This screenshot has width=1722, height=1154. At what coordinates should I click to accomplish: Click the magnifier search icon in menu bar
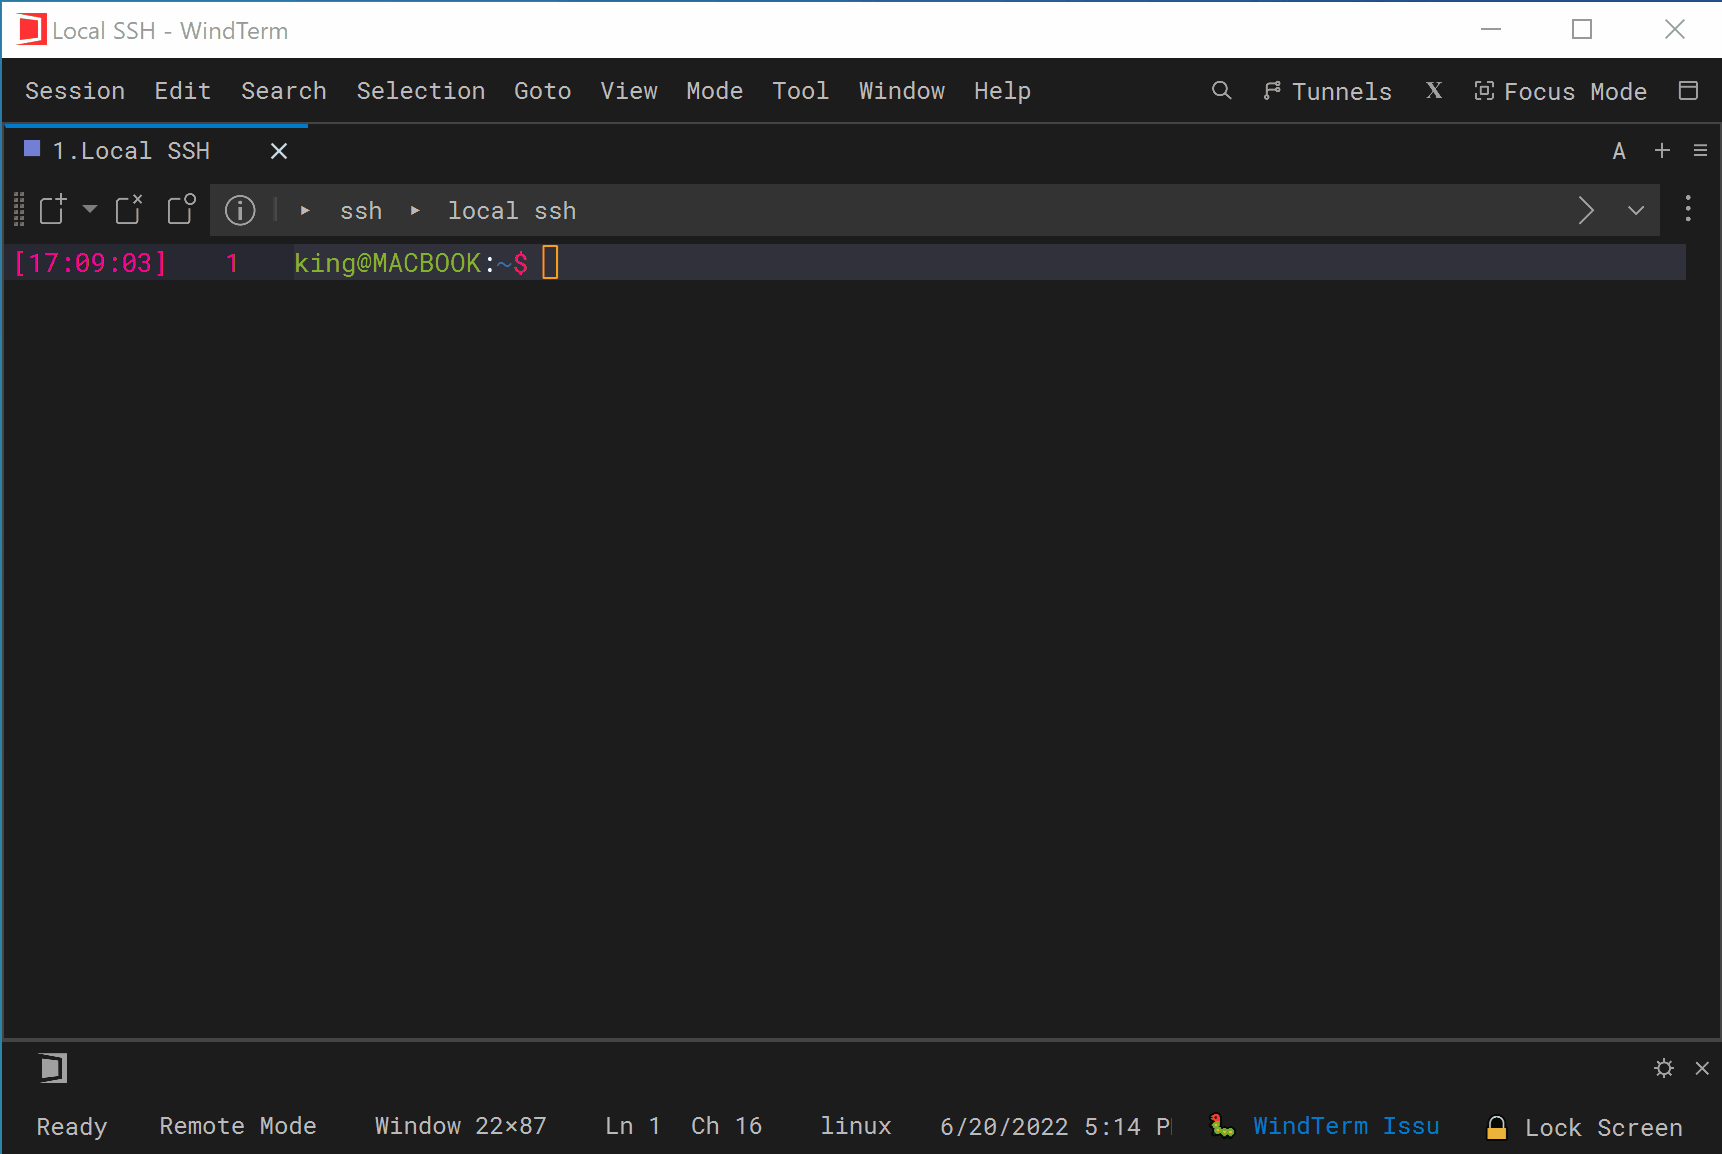coord(1221,91)
